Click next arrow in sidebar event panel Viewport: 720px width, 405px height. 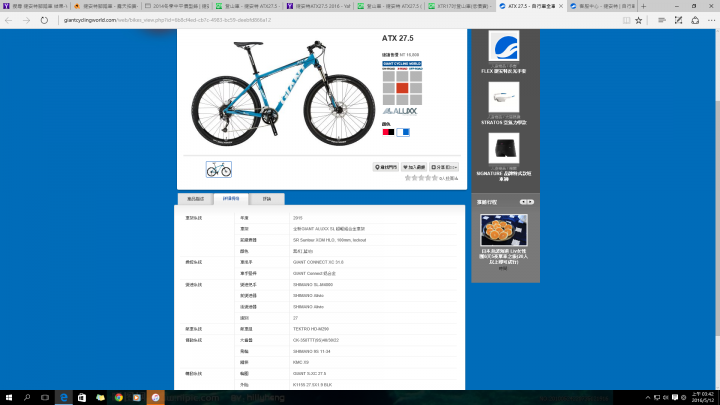click(530, 202)
